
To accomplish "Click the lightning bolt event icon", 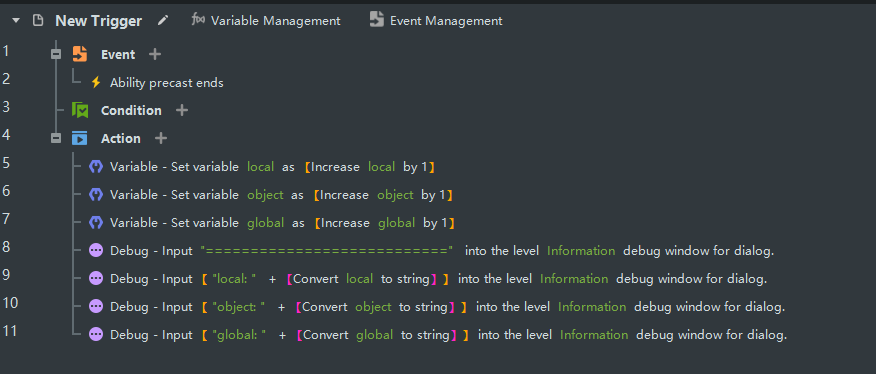I will 96,83.
